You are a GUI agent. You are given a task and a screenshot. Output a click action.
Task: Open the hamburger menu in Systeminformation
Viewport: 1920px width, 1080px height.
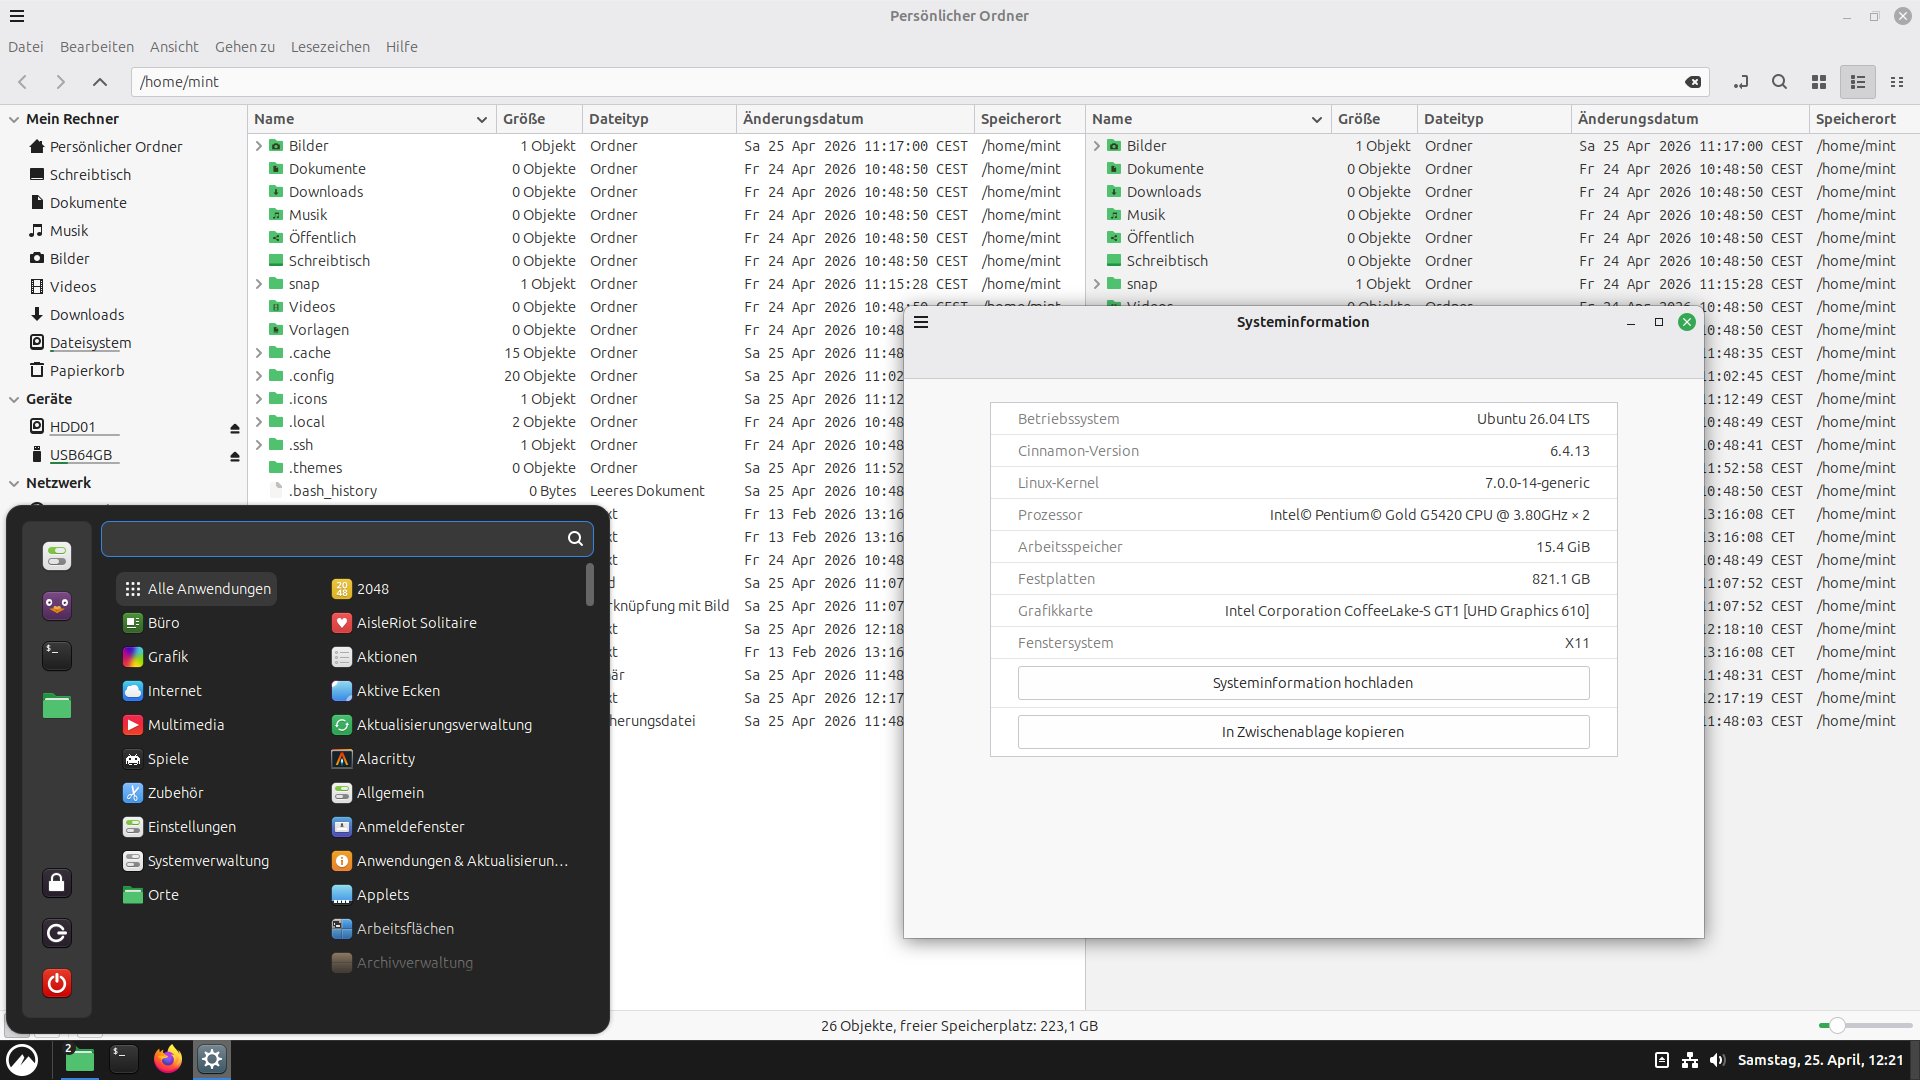click(x=921, y=322)
